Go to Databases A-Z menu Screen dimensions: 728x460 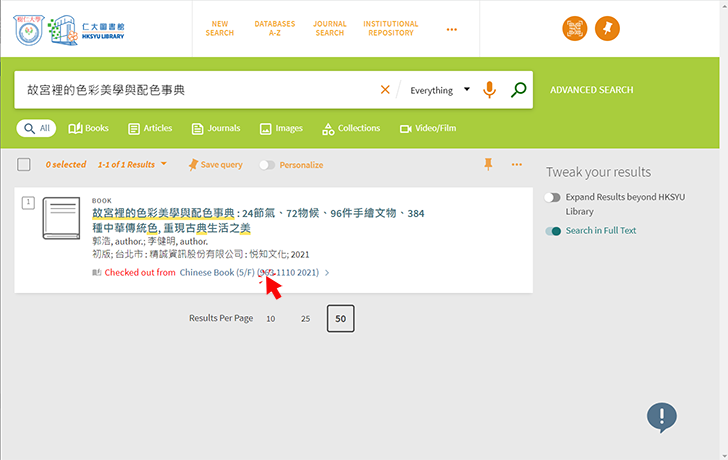coord(274,29)
